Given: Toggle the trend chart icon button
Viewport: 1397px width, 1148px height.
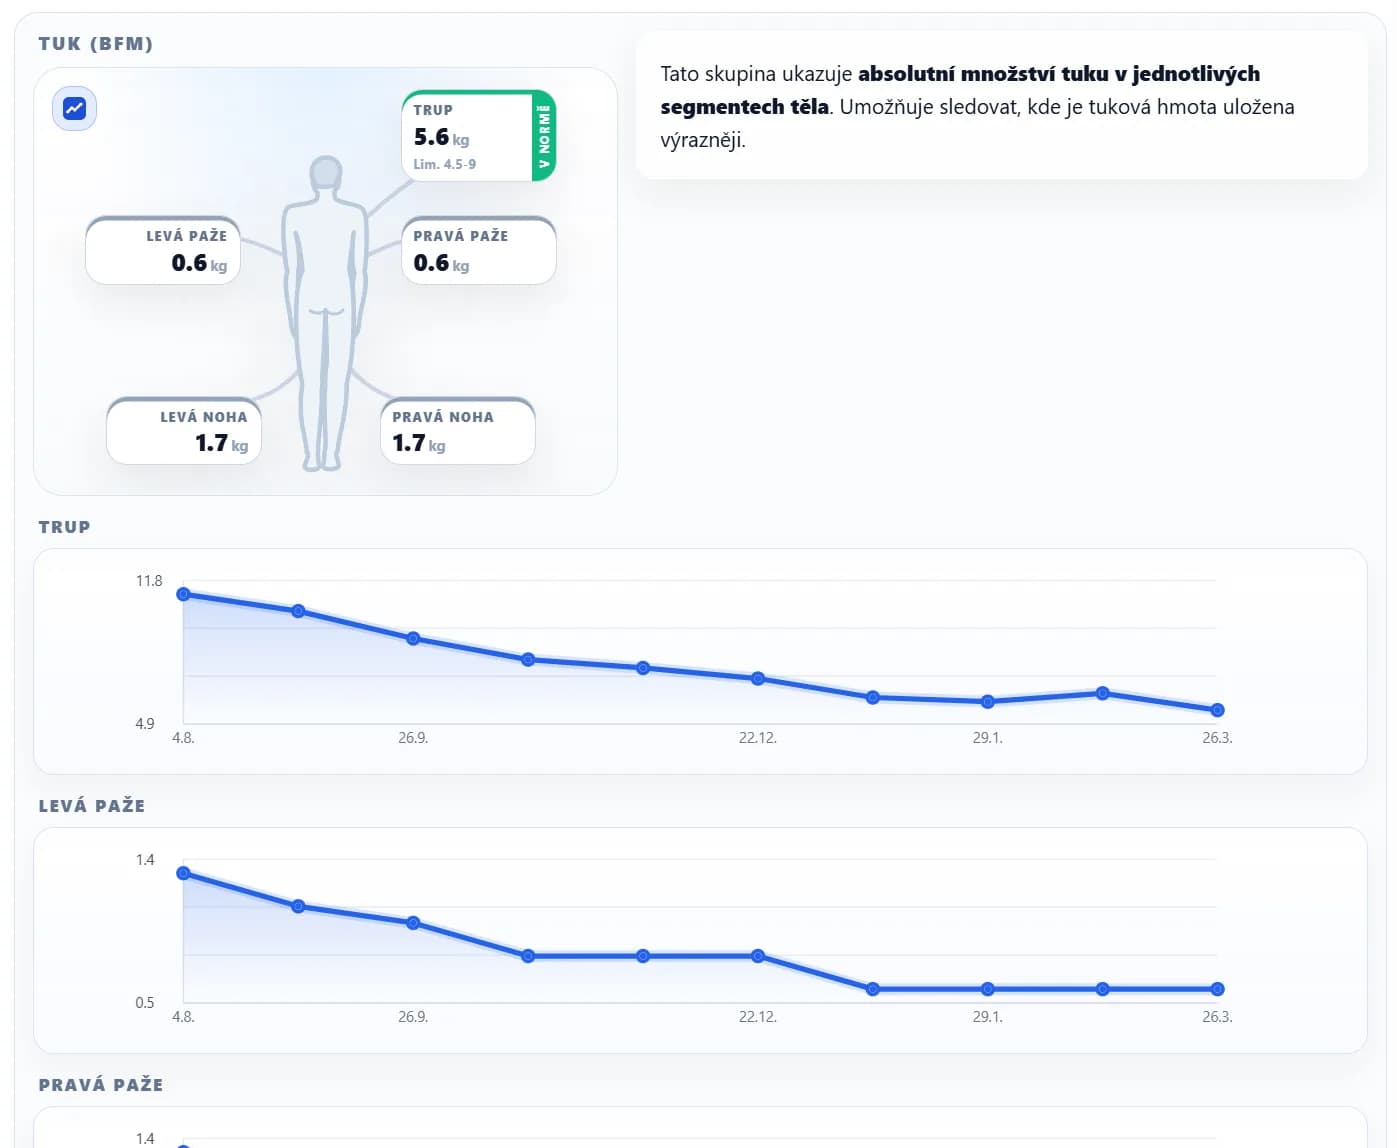Looking at the screenshot, I should point(74,108).
